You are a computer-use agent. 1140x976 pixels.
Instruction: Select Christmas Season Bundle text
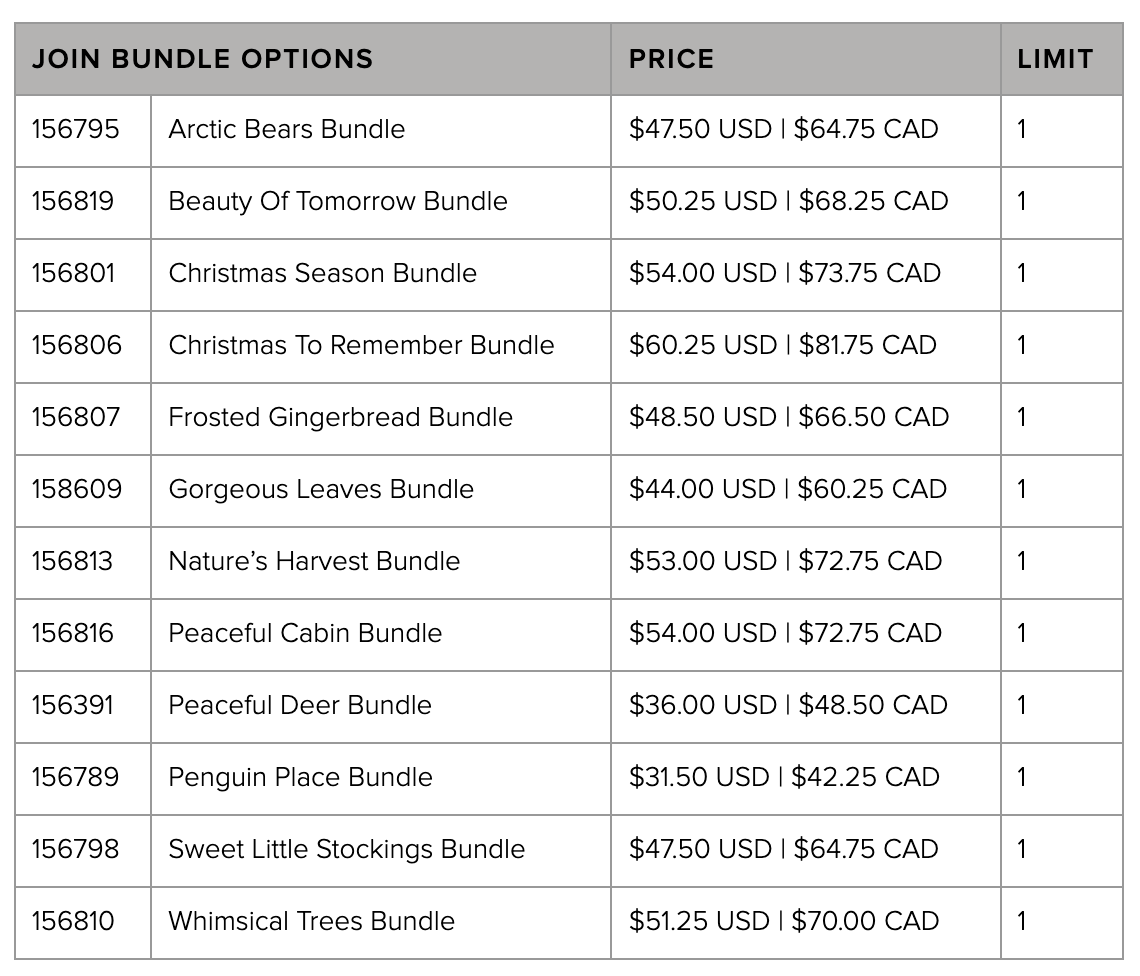322,274
